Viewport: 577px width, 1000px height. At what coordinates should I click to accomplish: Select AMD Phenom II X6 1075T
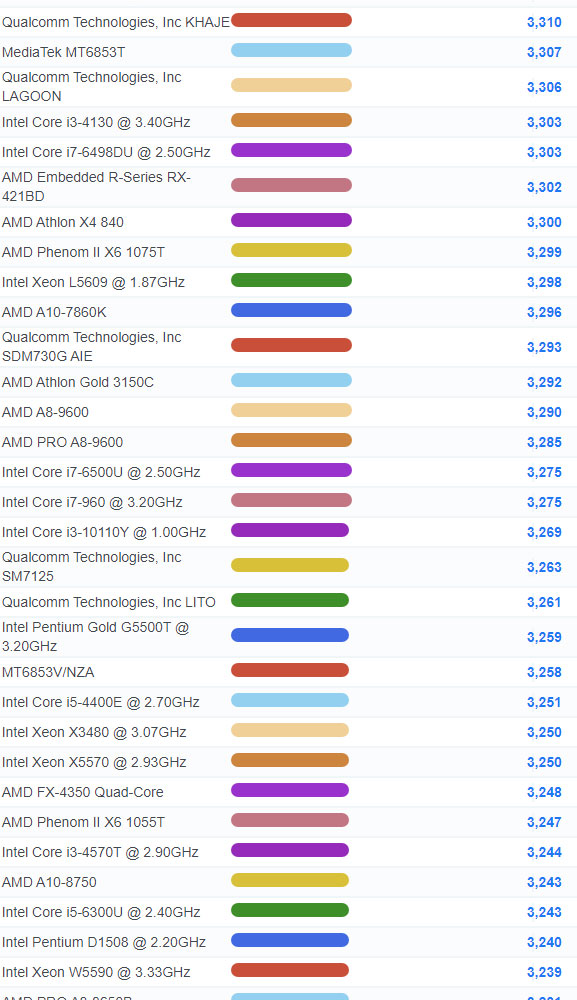84,253
